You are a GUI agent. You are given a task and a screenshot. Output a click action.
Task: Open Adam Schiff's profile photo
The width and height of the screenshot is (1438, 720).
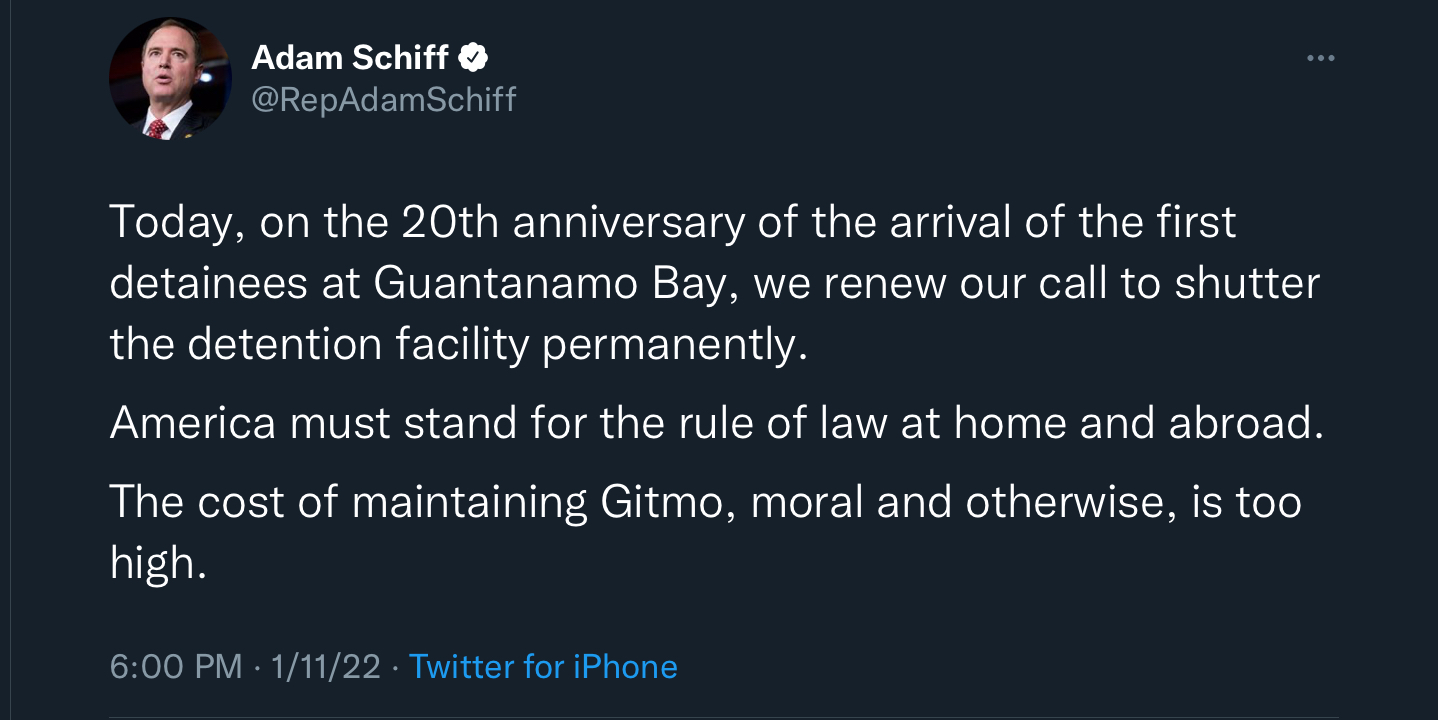coord(169,78)
